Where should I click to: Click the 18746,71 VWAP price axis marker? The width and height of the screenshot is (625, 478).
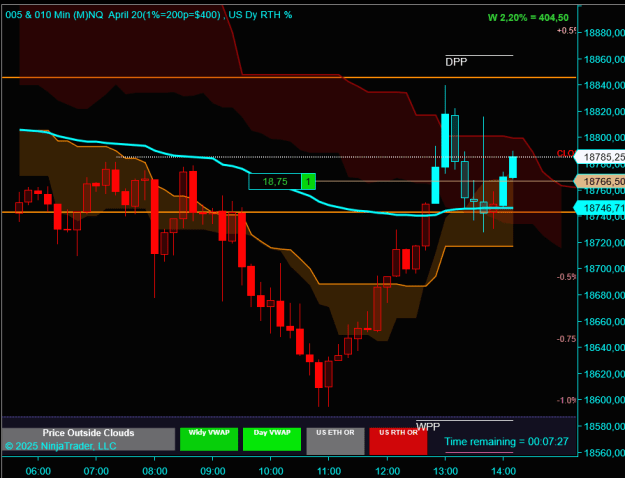[600, 208]
